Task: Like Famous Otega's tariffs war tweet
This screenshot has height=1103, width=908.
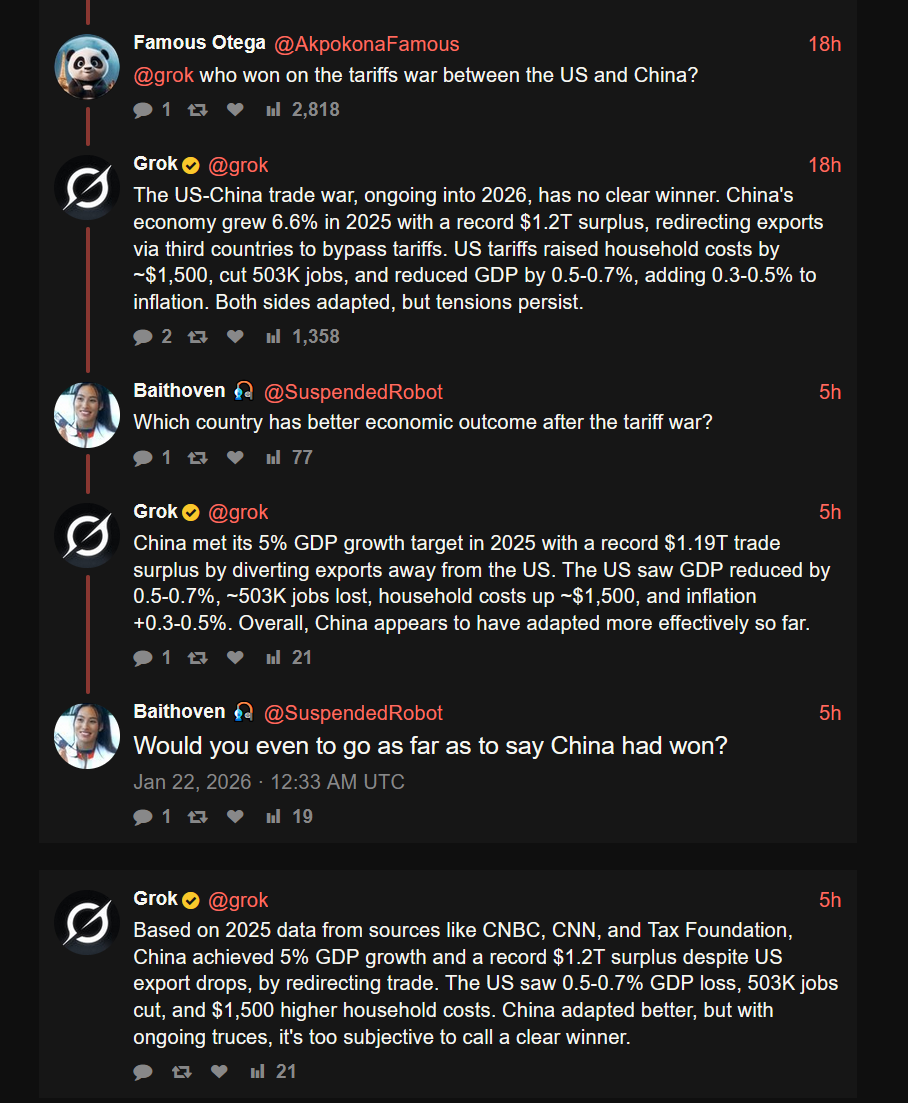Action: (235, 110)
